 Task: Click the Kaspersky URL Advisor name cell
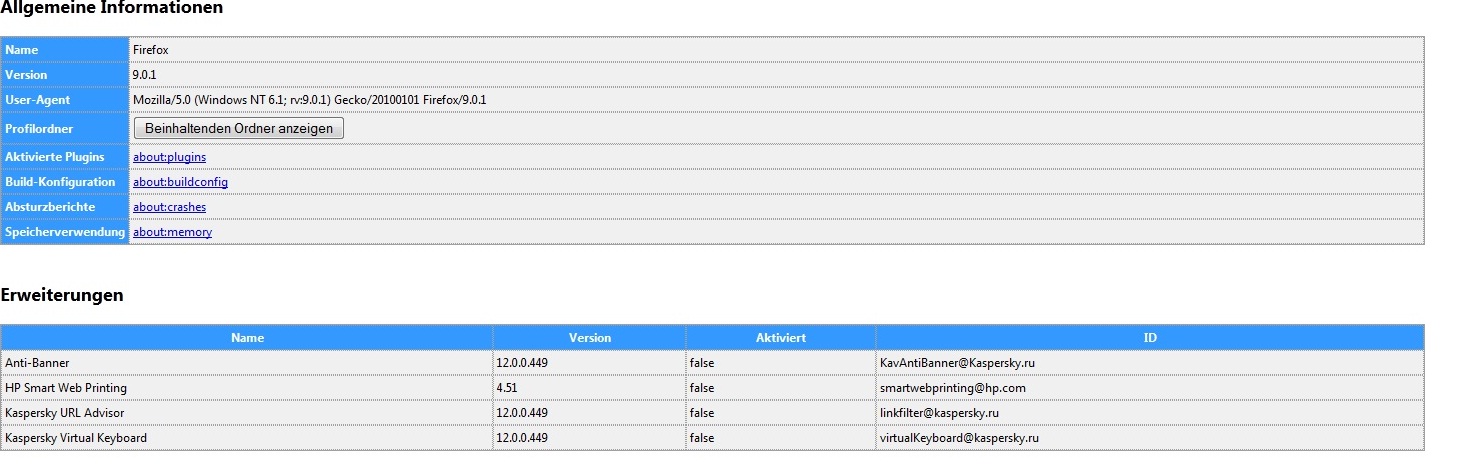click(65, 413)
